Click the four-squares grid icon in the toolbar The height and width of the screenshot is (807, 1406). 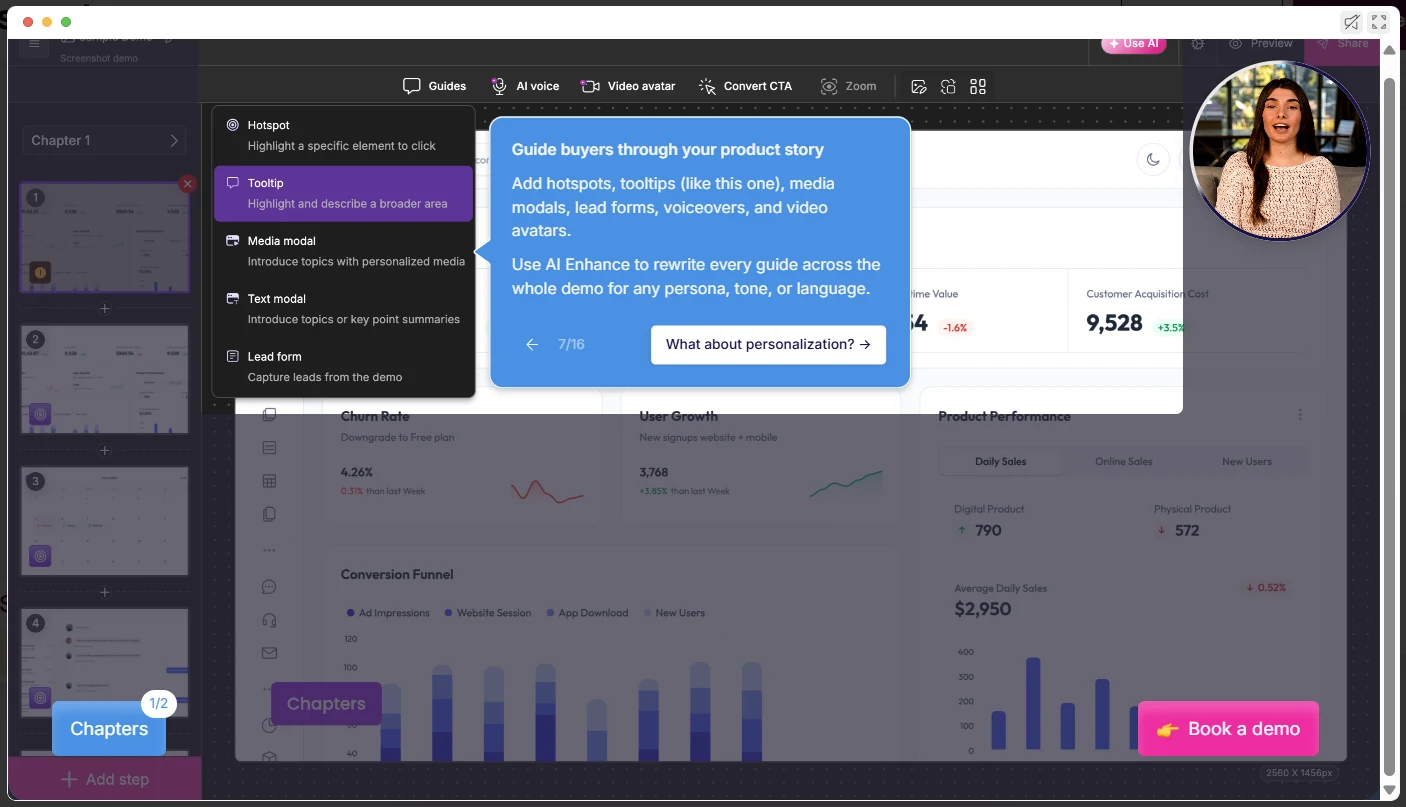(978, 87)
